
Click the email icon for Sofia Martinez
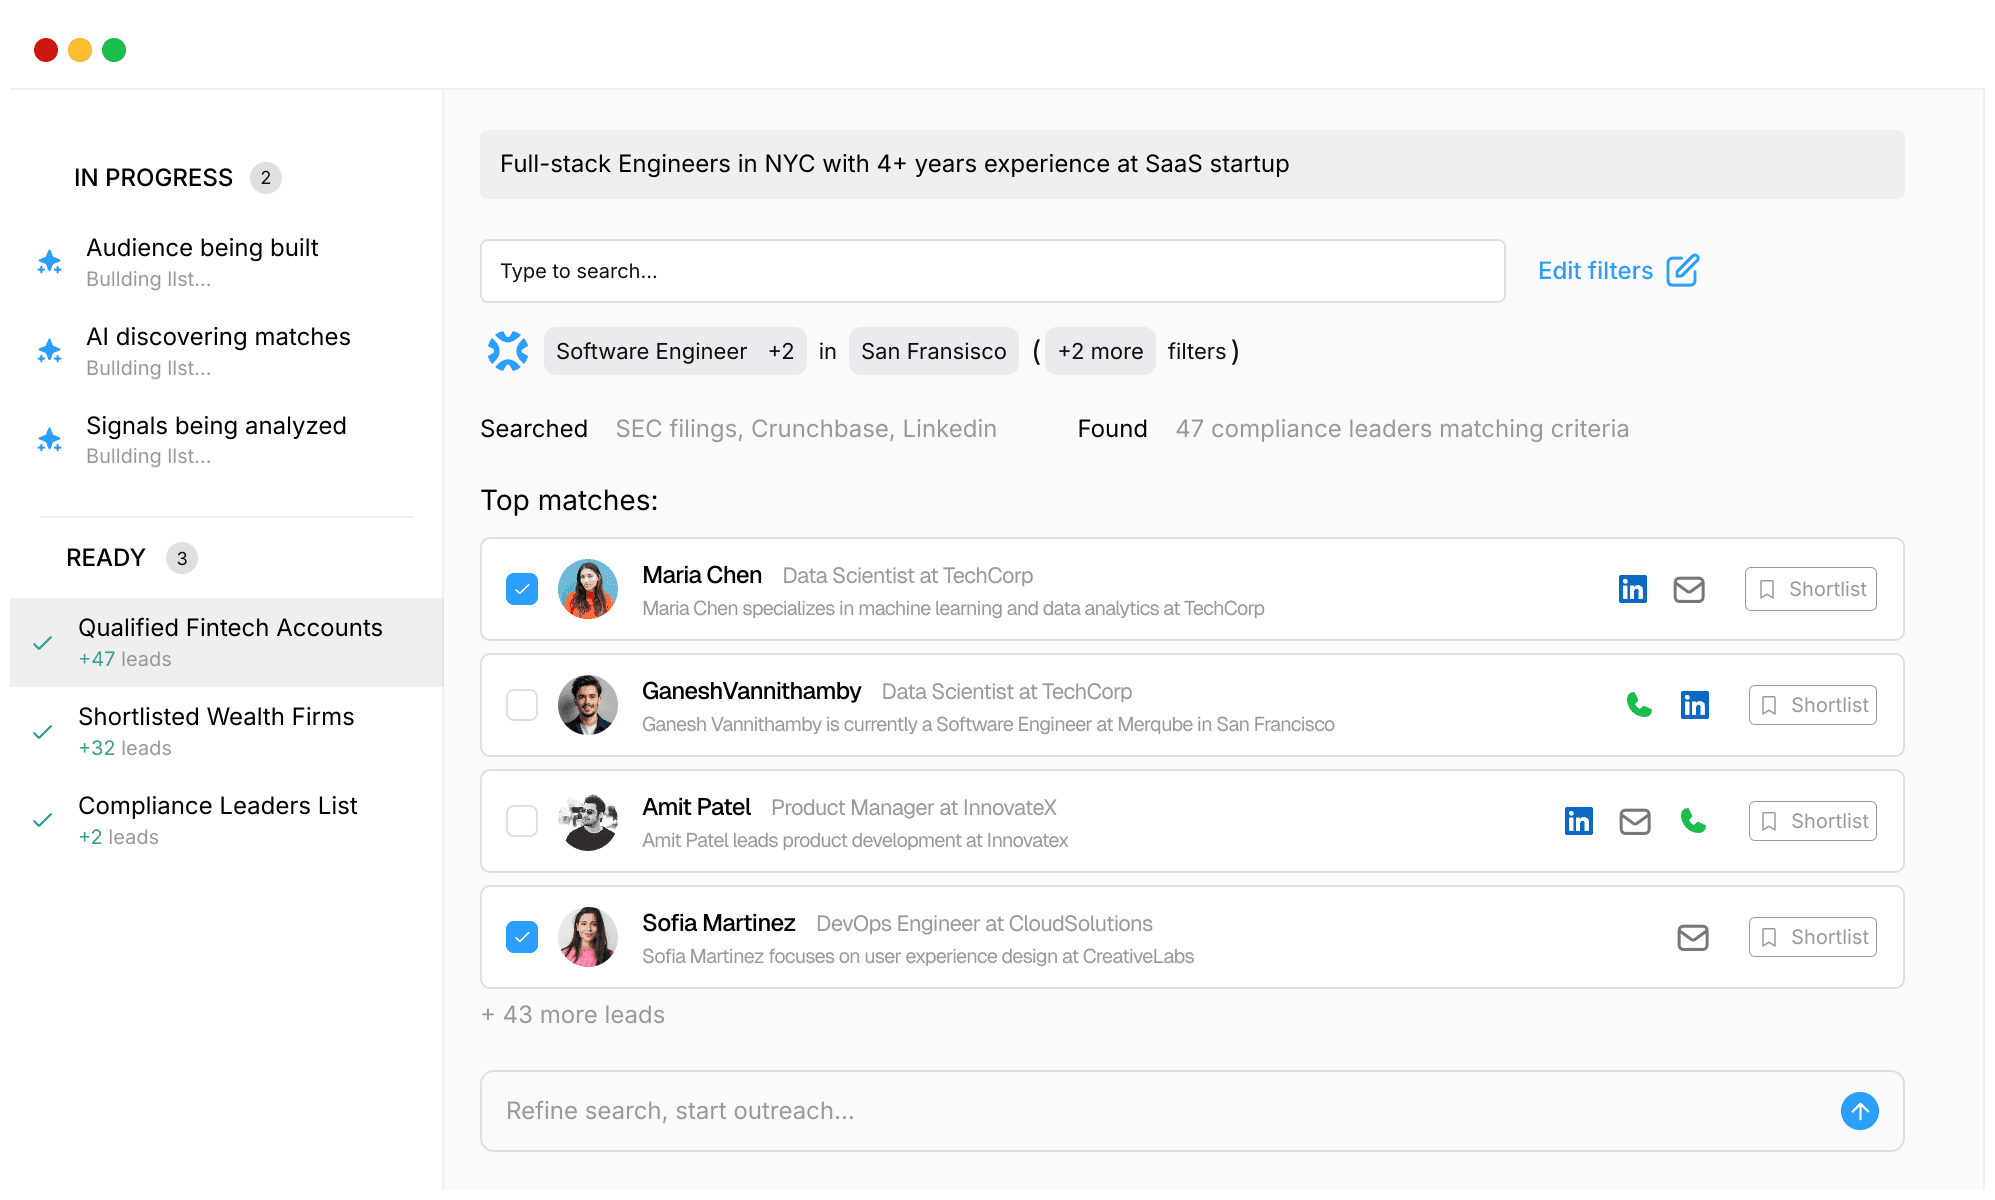point(1692,937)
